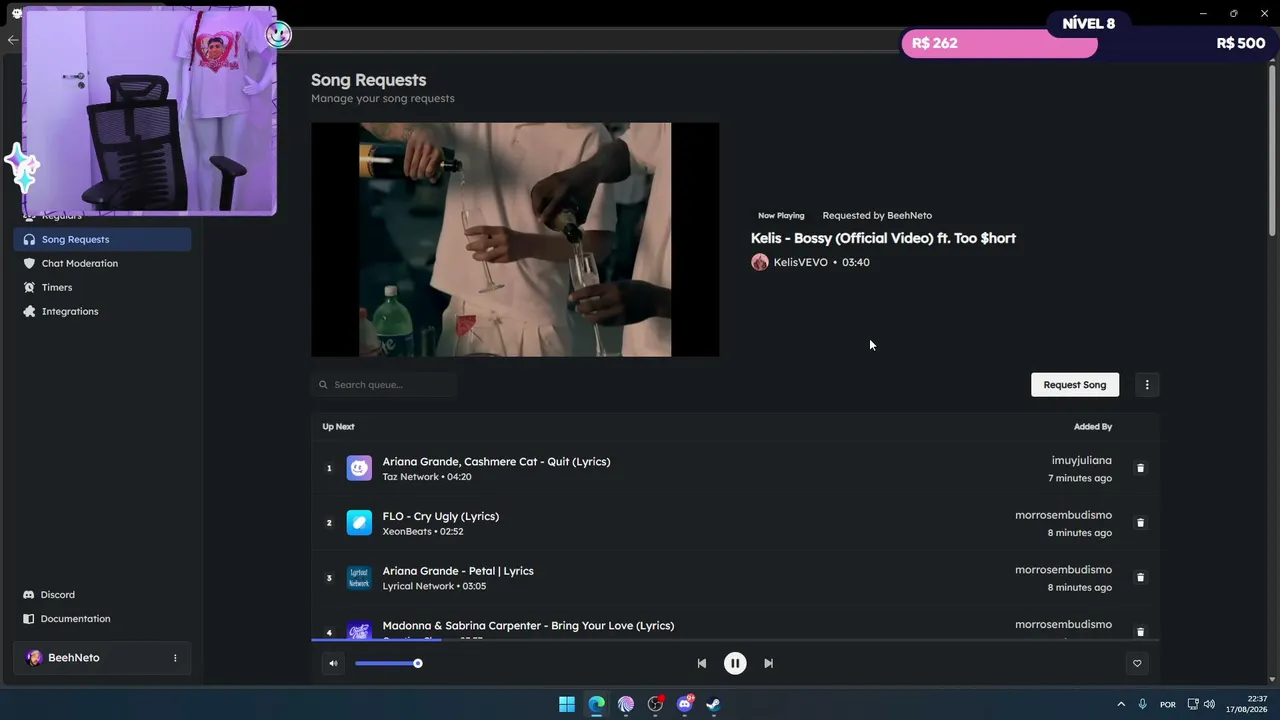Open the network icon in system tray

coord(1192,704)
